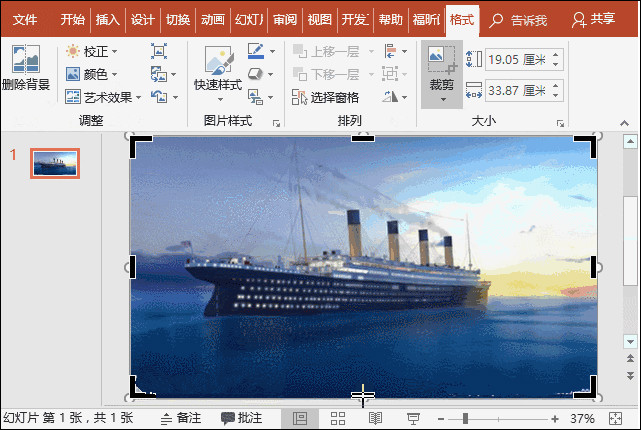Click the vertical scrollbar up arrow
The image size is (641, 430).
coord(630,141)
